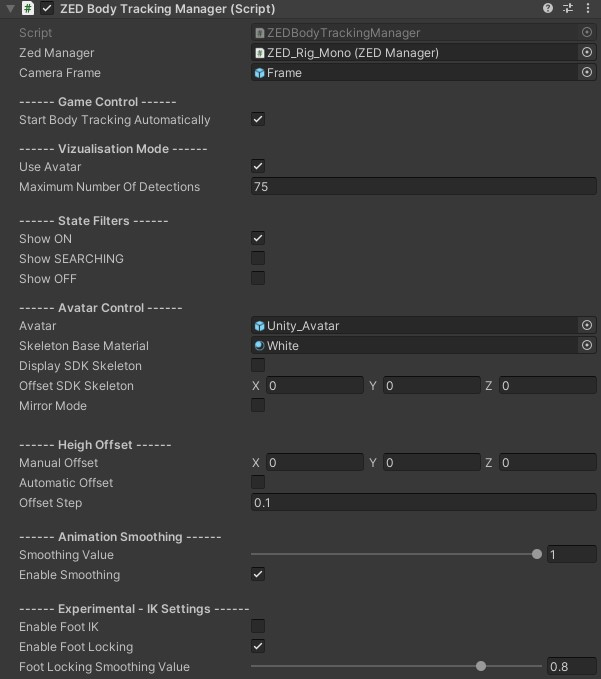Viewport: 601px width, 679px height.
Task: Click the Offset SDK Skeleton label
Action: [76, 385]
